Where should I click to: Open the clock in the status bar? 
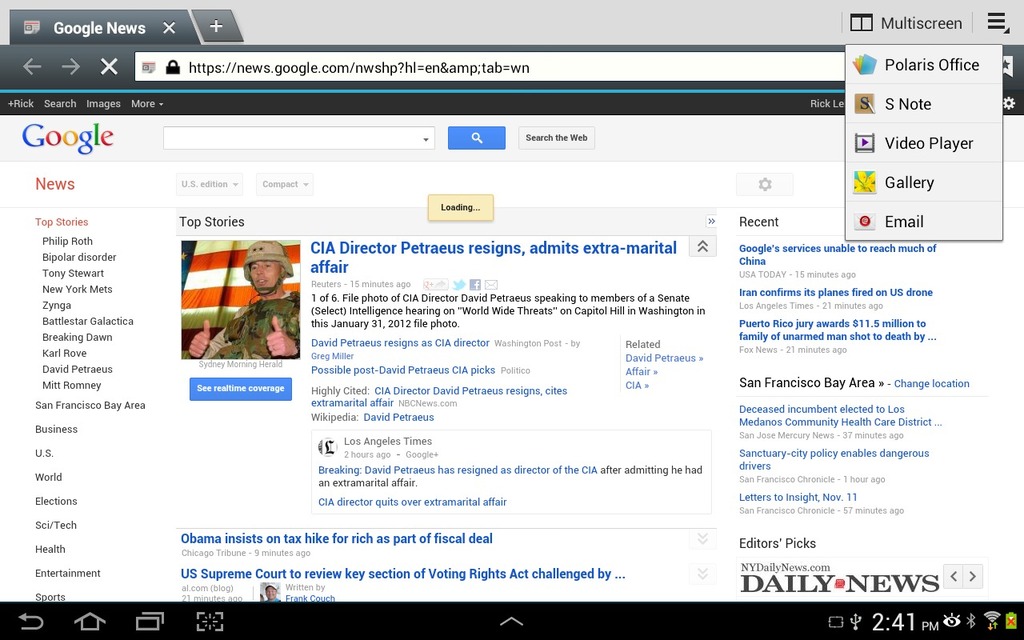tap(904, 622)
